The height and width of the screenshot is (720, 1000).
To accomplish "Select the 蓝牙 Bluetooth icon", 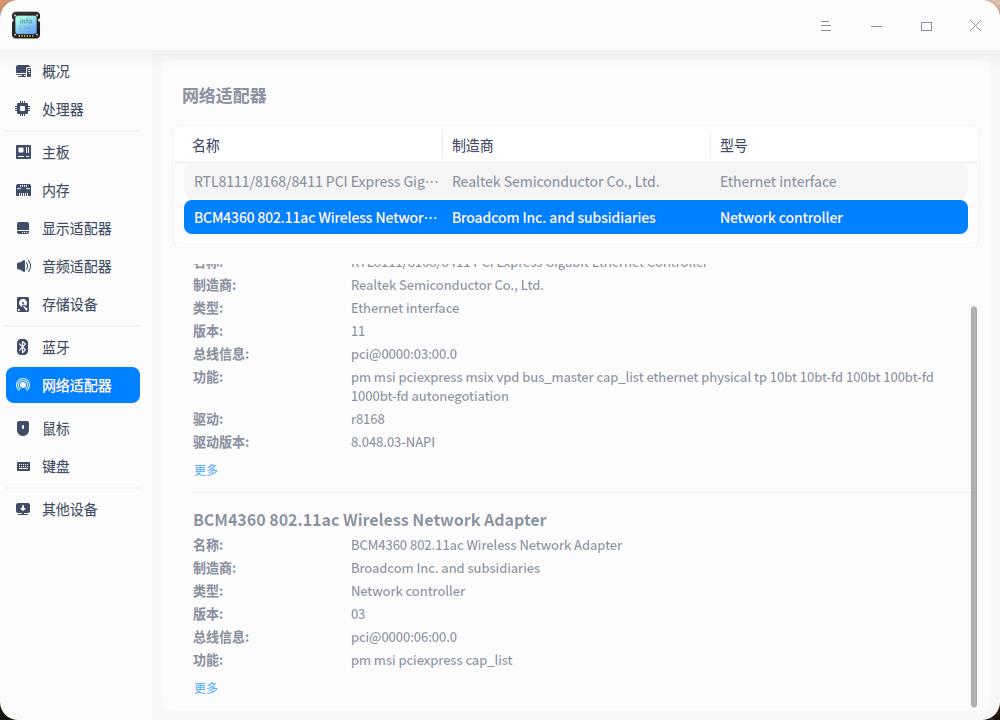I will point(23,347).
